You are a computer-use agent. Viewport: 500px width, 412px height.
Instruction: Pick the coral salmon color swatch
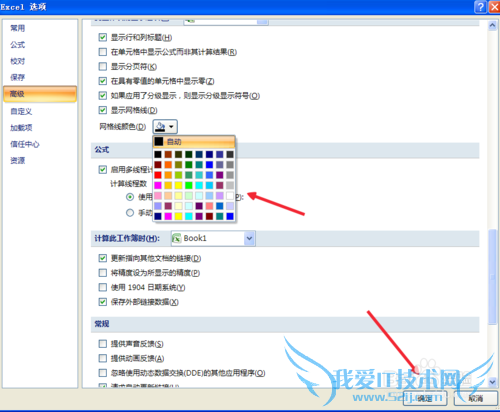(x=209, y=206)
